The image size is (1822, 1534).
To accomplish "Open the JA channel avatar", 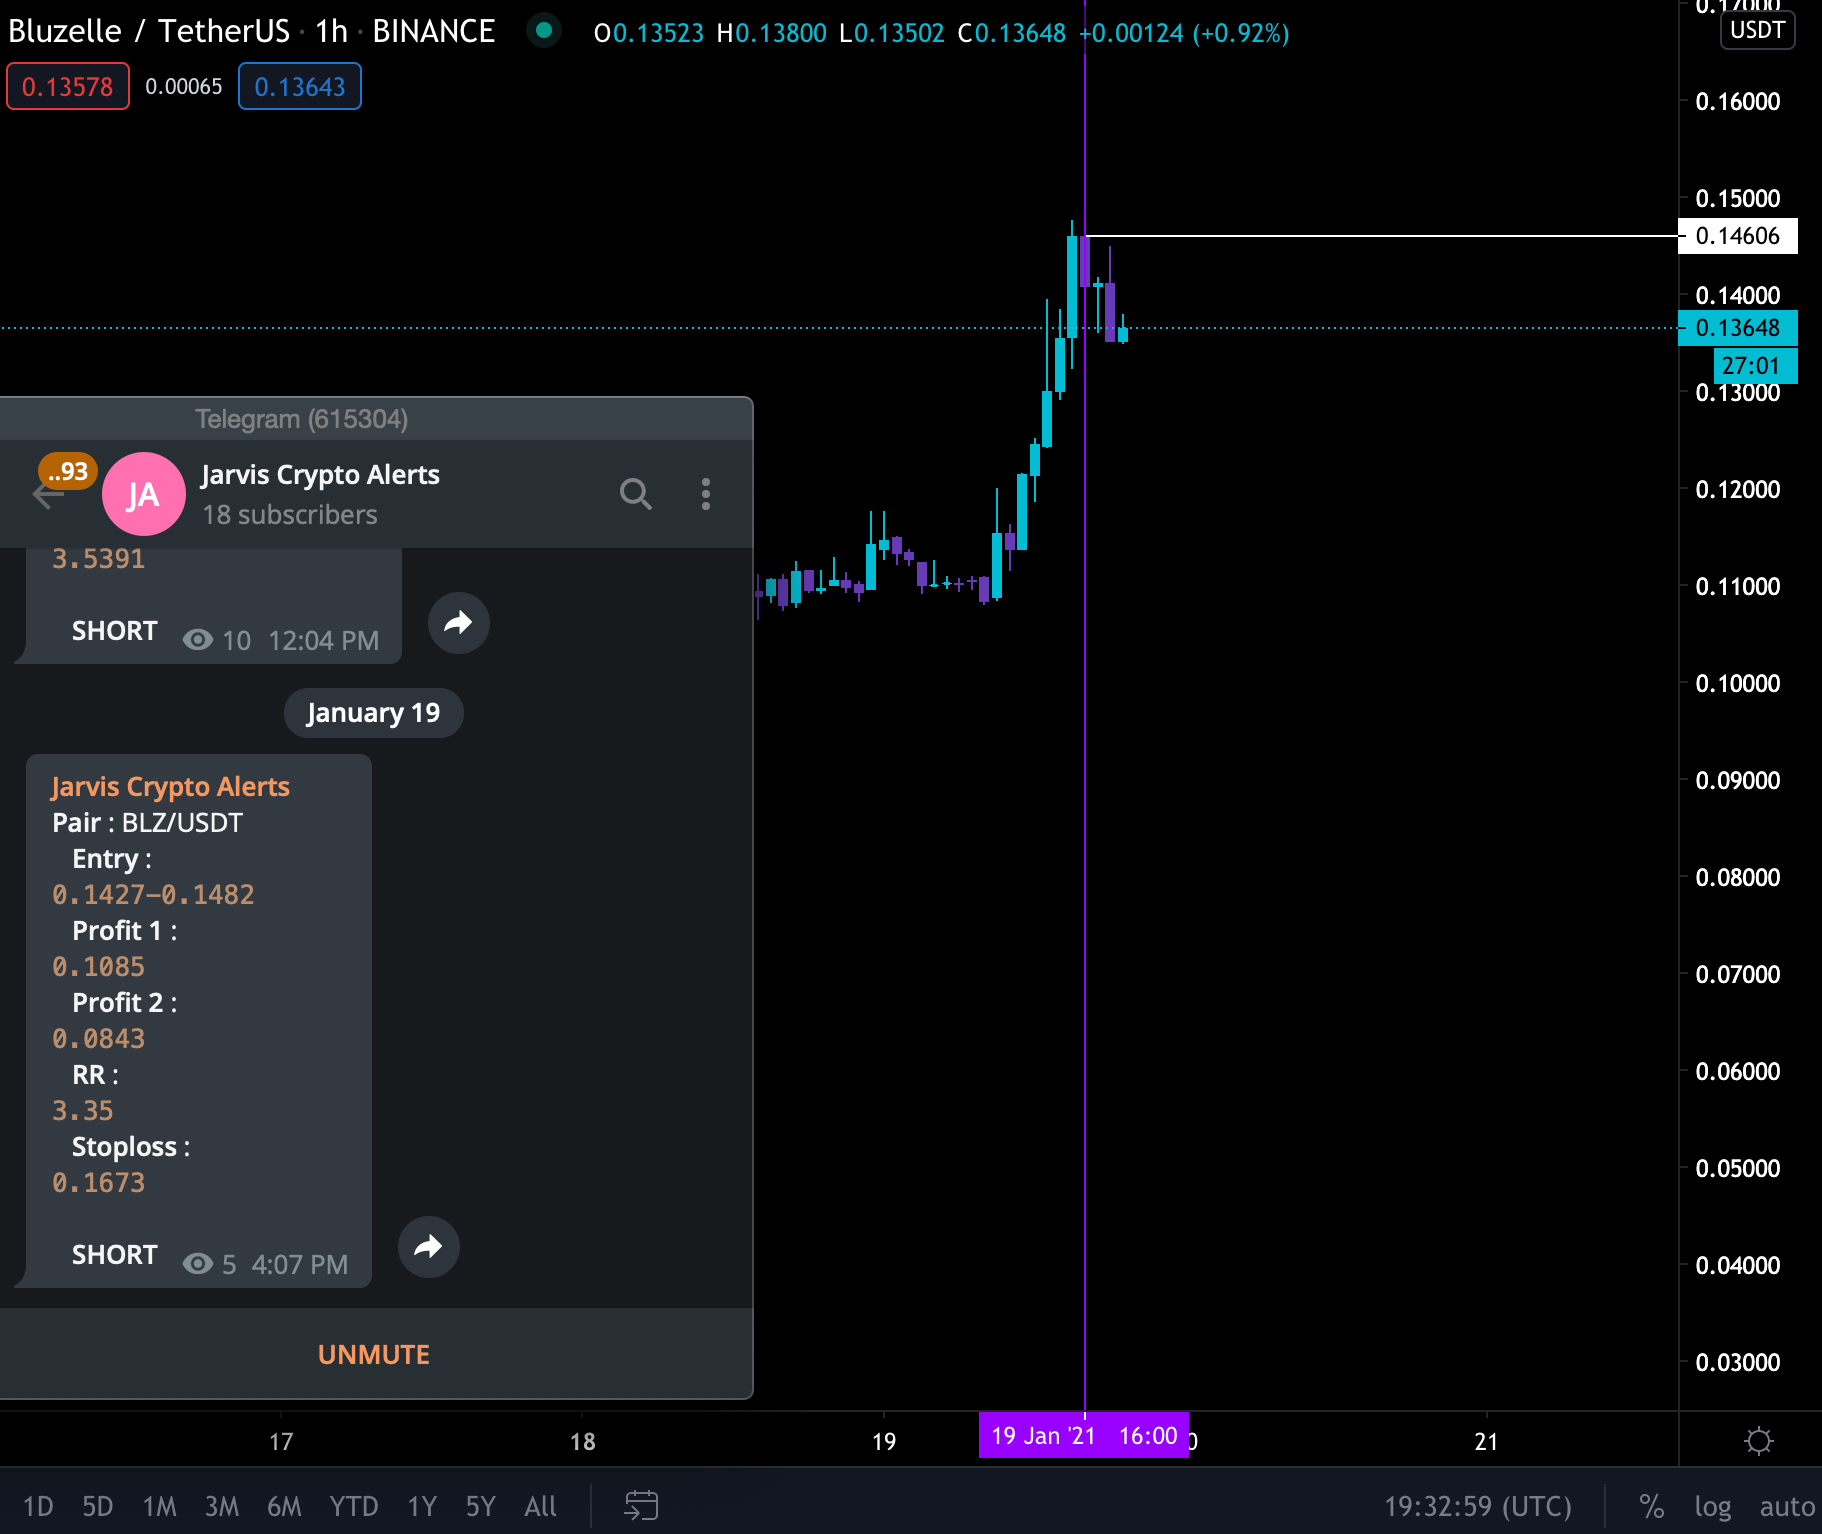I will pos(144,494).
